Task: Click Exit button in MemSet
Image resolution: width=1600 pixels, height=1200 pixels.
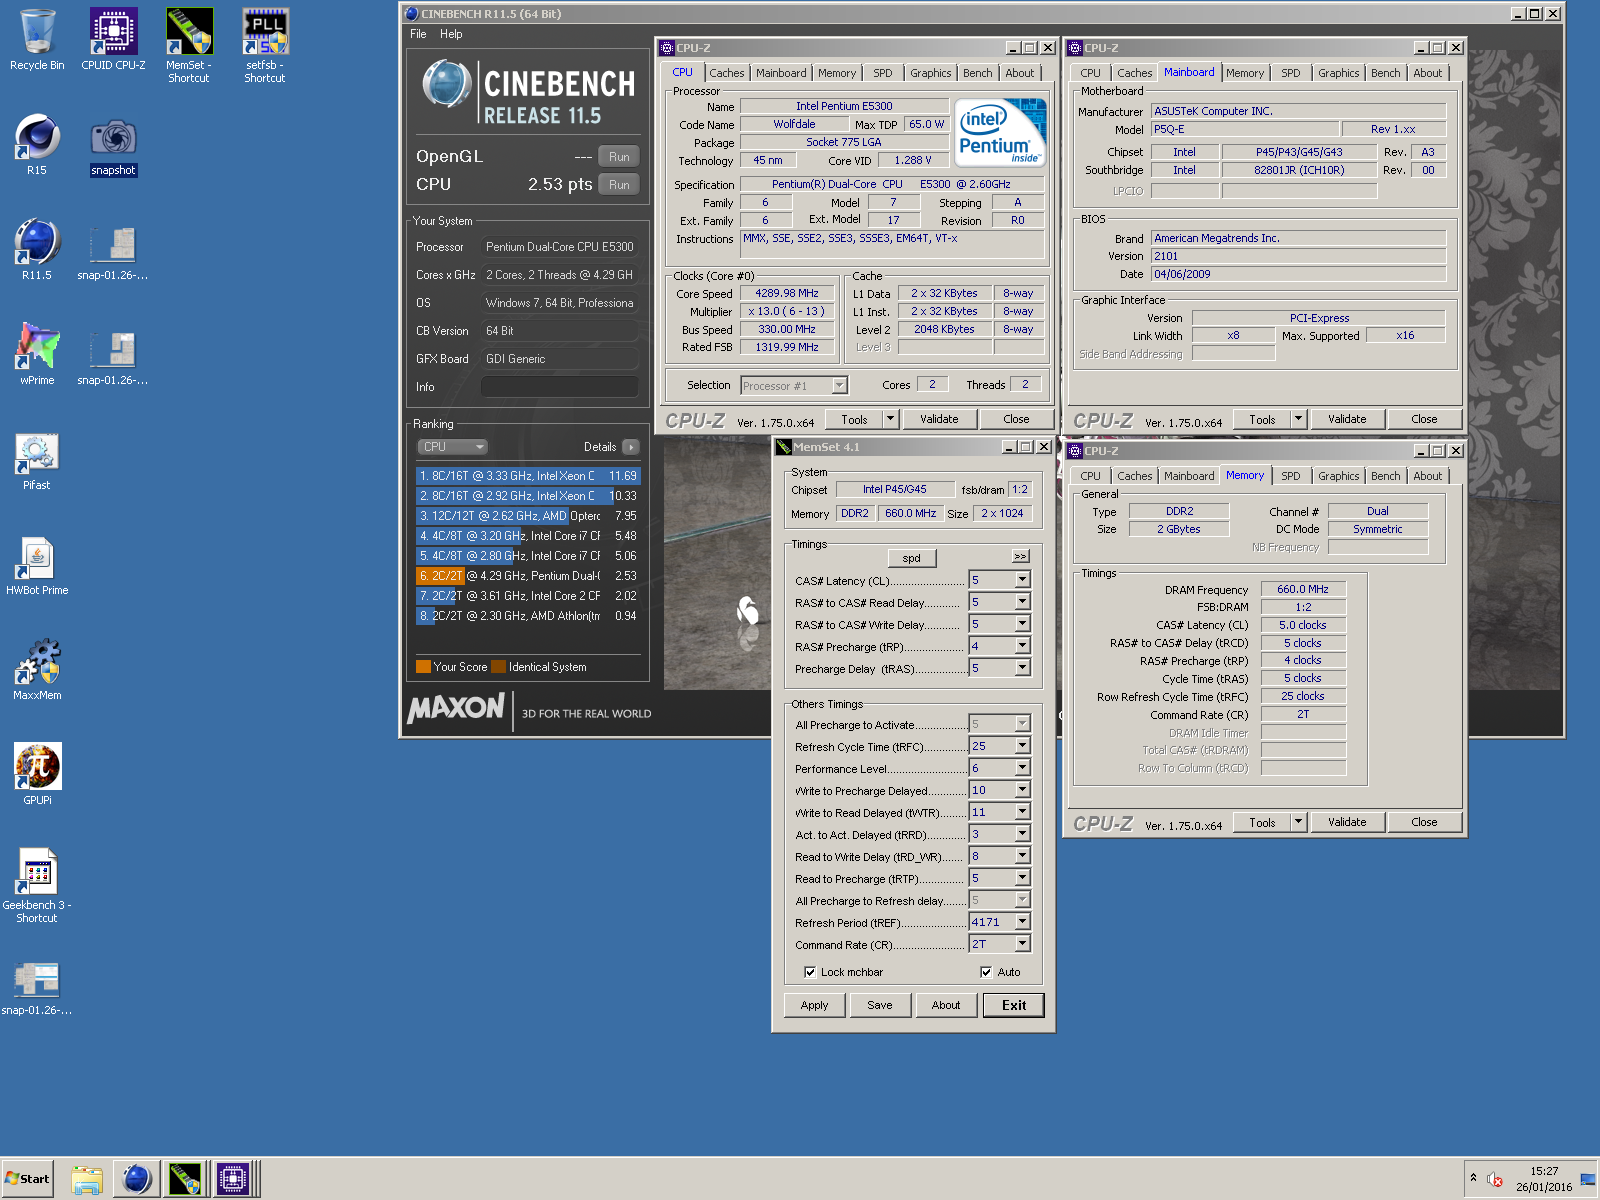Action: (1014, 1005)
